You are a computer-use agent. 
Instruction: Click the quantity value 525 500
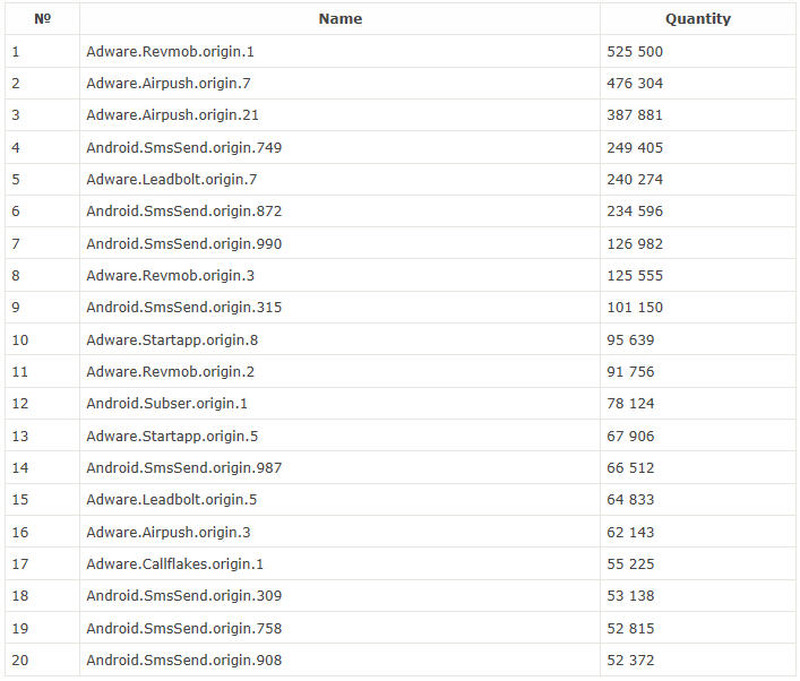(x=634, y=51)
